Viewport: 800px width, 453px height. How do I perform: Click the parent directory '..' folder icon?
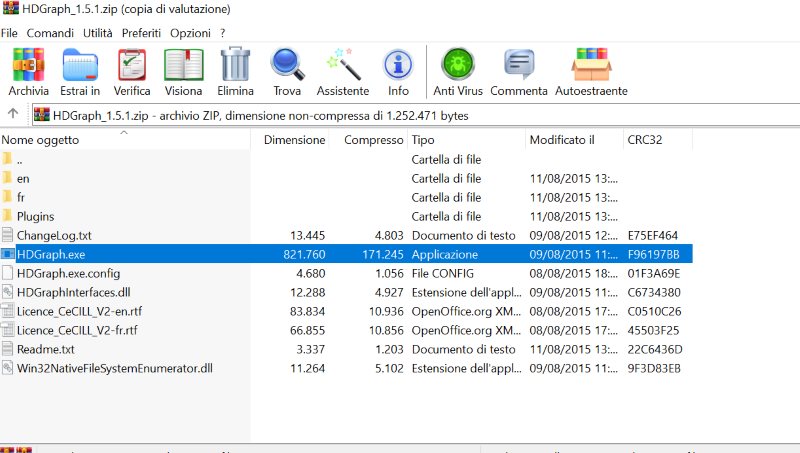click(x=7, y=158)
